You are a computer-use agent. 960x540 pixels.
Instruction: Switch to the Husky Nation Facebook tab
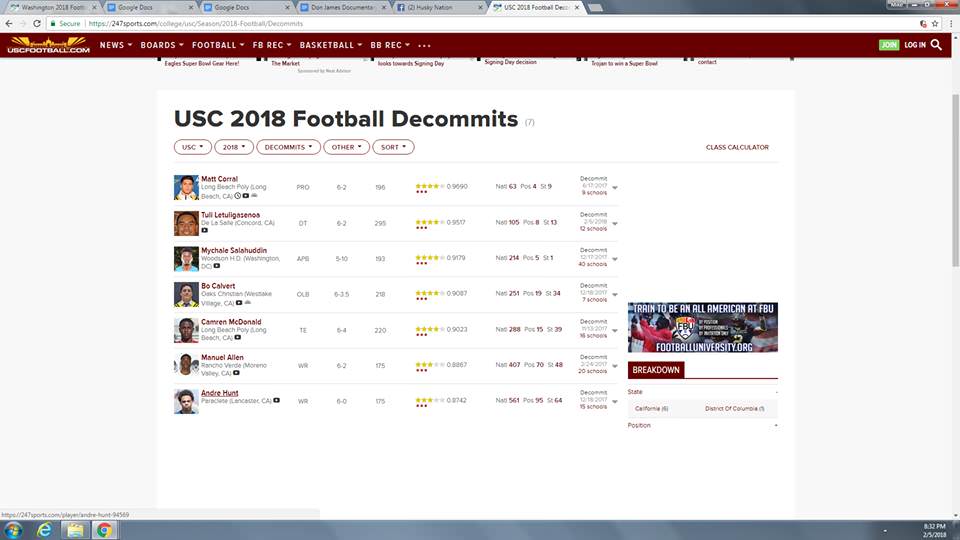(438, 7)
